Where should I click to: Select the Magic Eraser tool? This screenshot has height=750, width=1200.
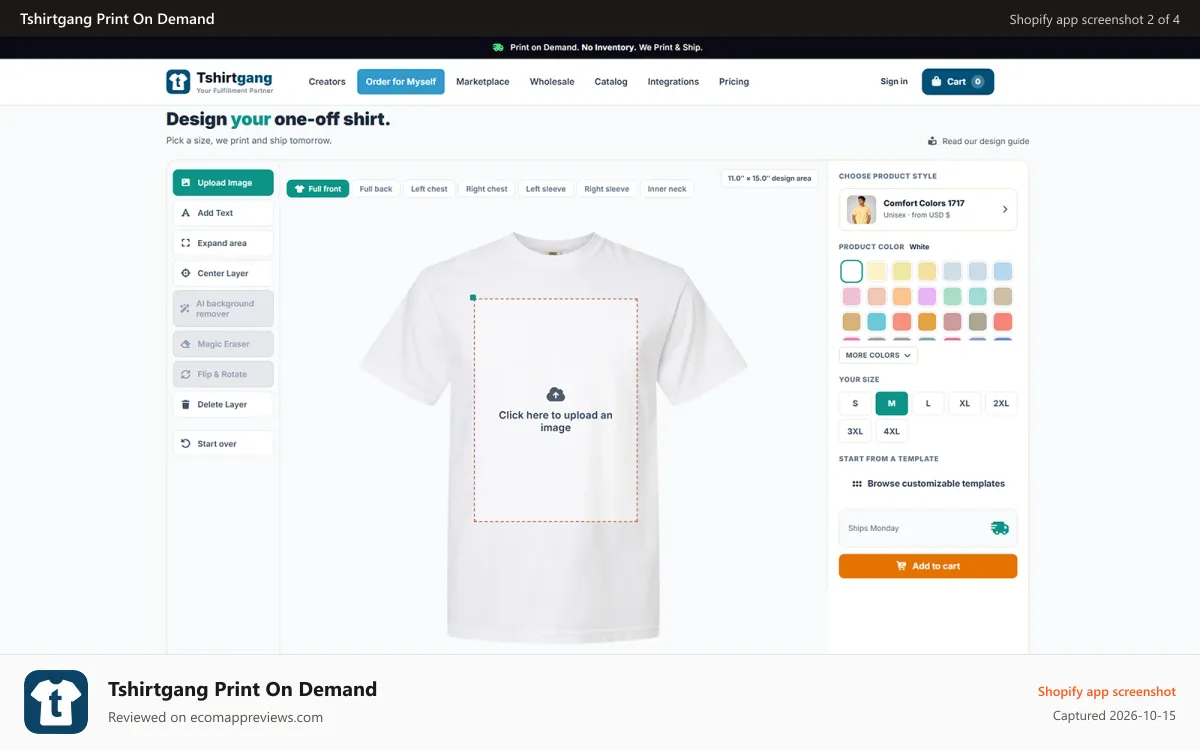[223, 344]
